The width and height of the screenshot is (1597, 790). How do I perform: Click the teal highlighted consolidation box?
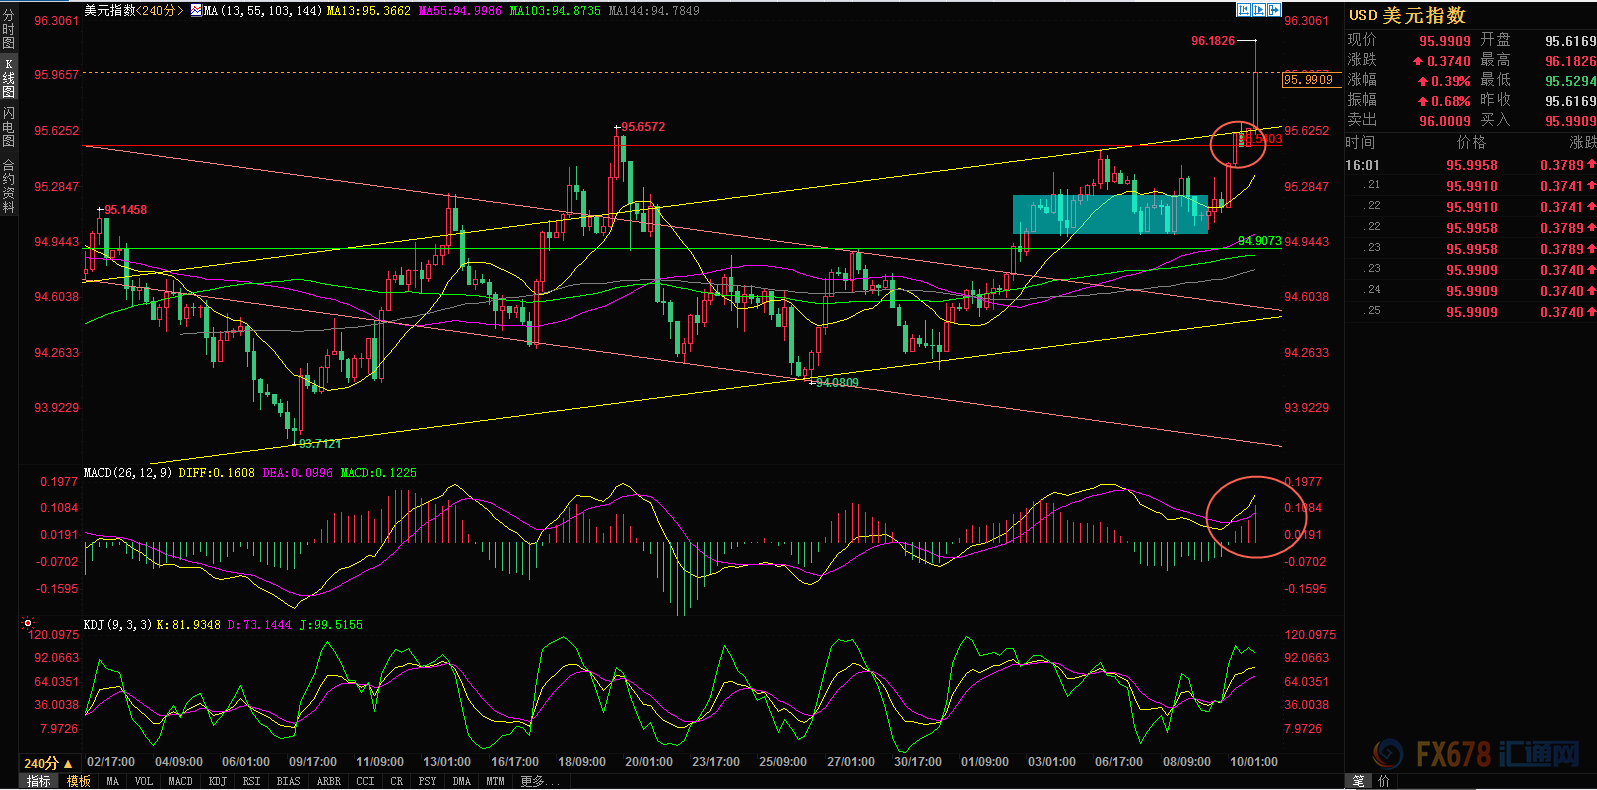tap(1110, 214)
